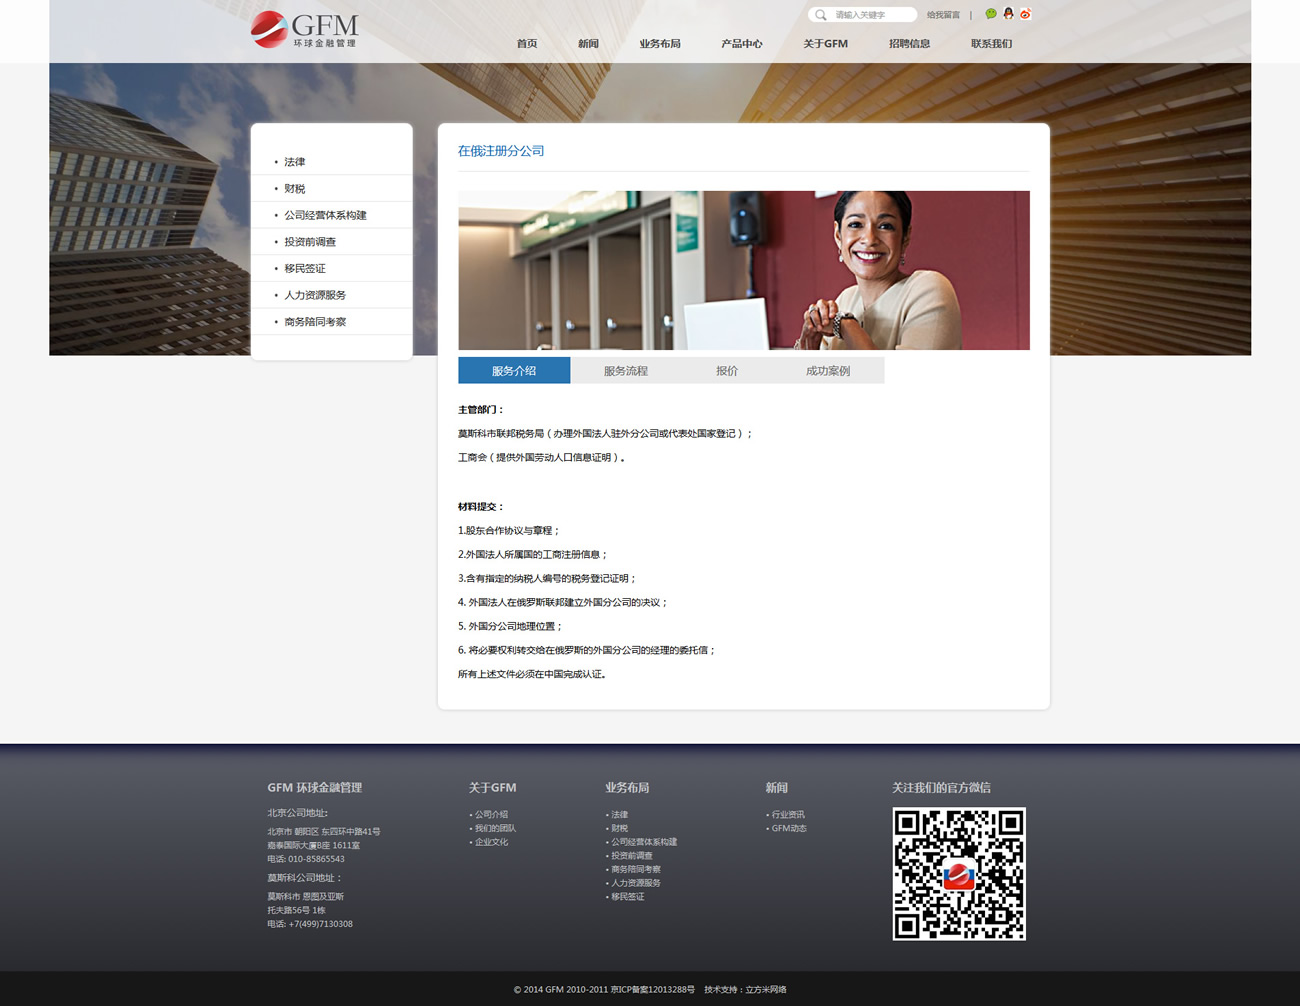Open 人力资源服务 in the sidebar
Screen dimensions: 1300x1006
[315, 296]
